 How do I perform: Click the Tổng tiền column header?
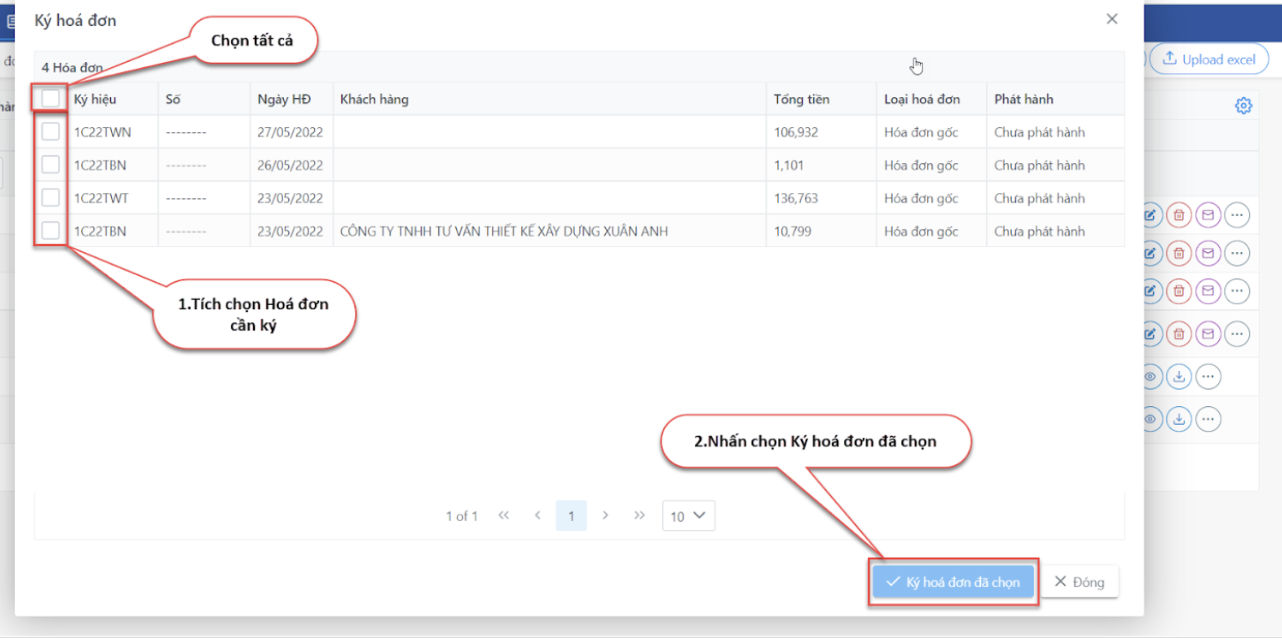(x=801, y=99)
